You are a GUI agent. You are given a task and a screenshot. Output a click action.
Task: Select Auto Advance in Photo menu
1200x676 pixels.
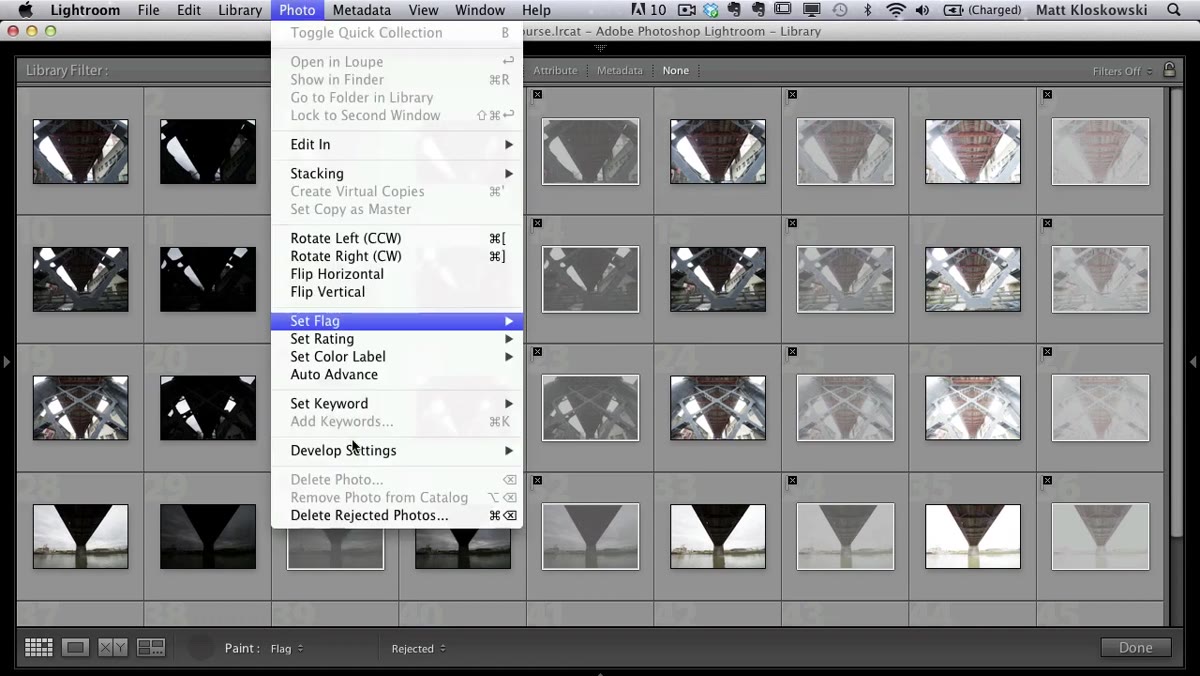point(397,374)
